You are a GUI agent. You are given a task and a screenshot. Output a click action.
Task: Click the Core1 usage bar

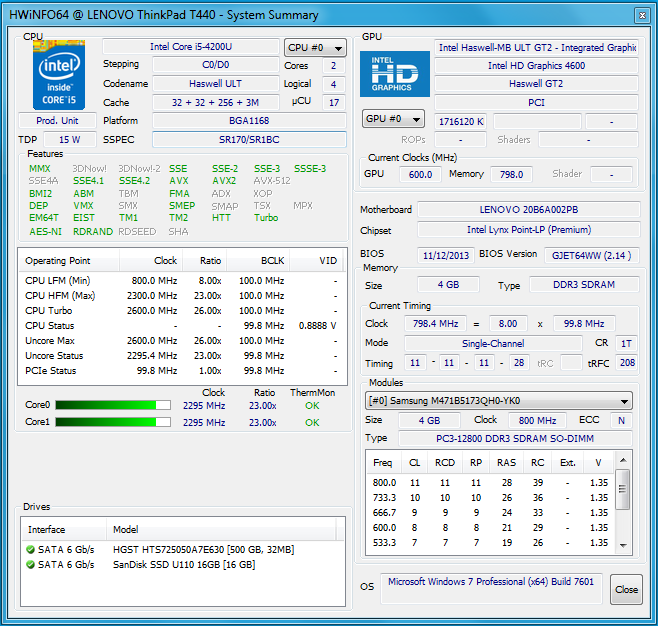pyautogui.click(x=113, y=422)
